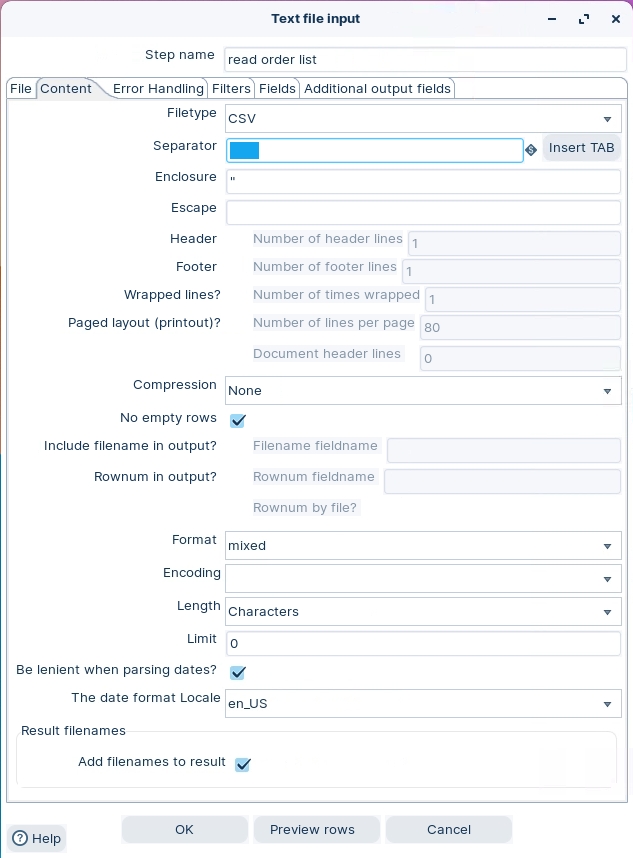Click the Help question mark icon
633x858 pixels.
pos(19,839)
